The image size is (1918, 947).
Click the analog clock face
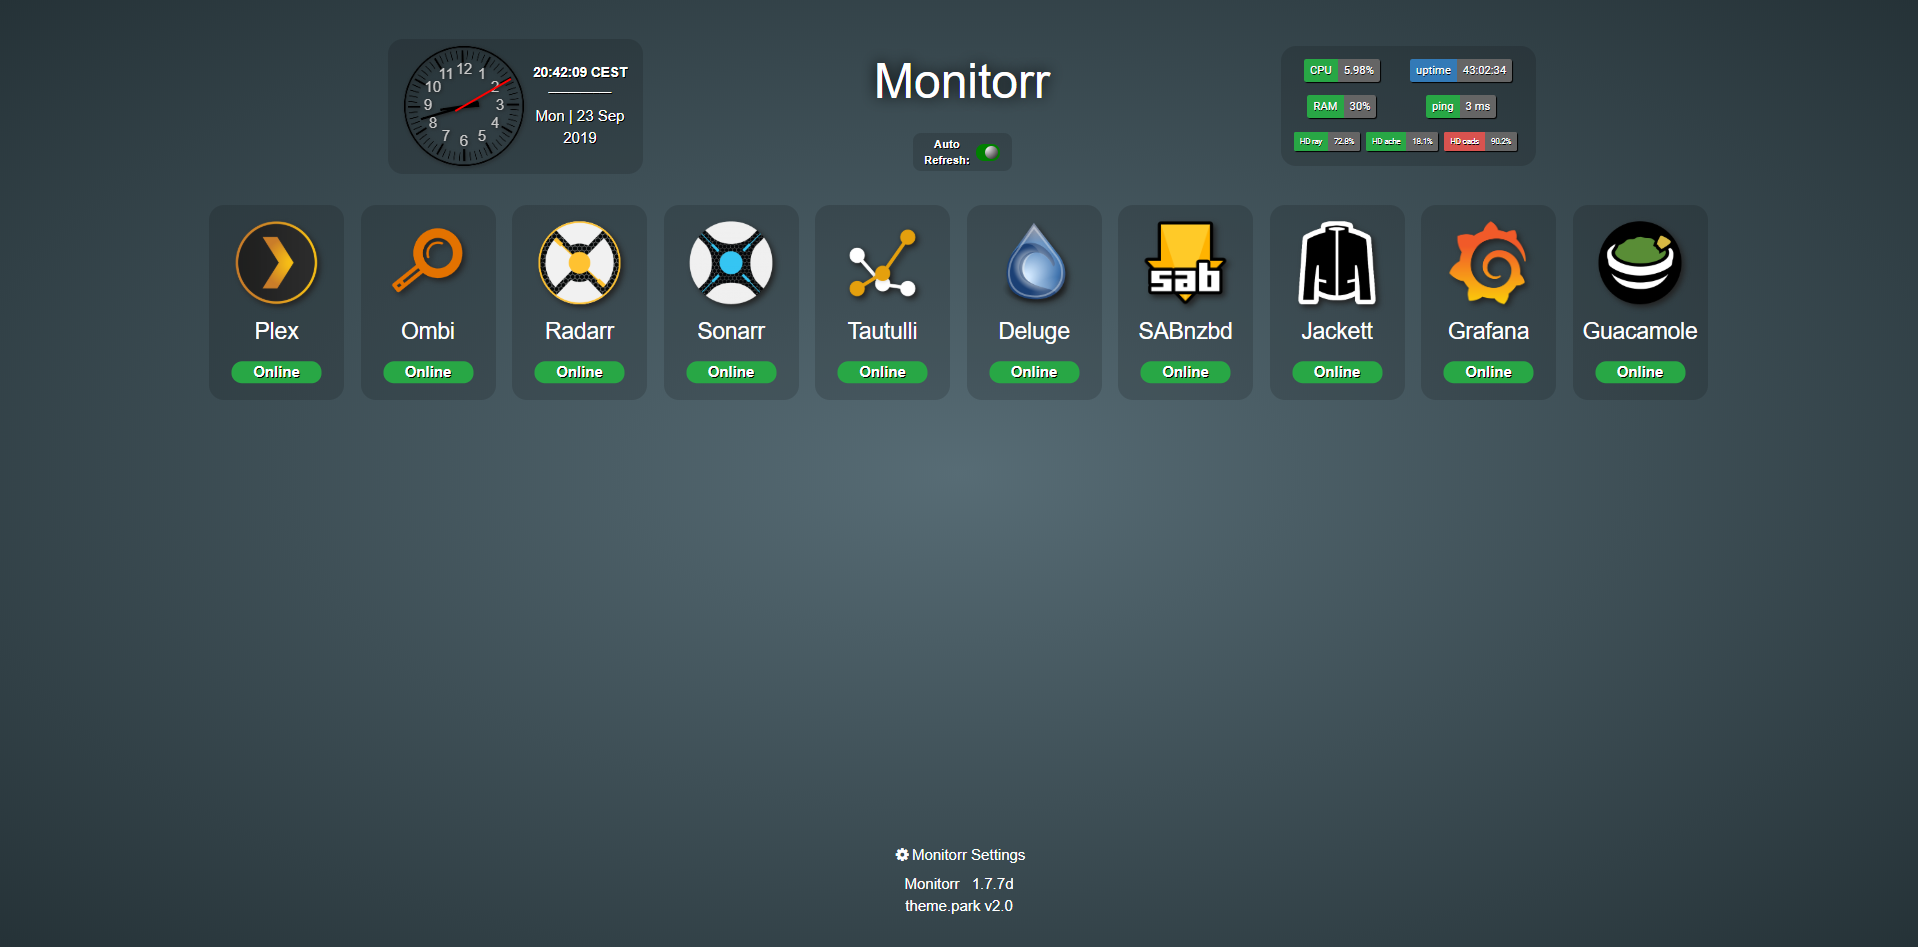[463, 106]
